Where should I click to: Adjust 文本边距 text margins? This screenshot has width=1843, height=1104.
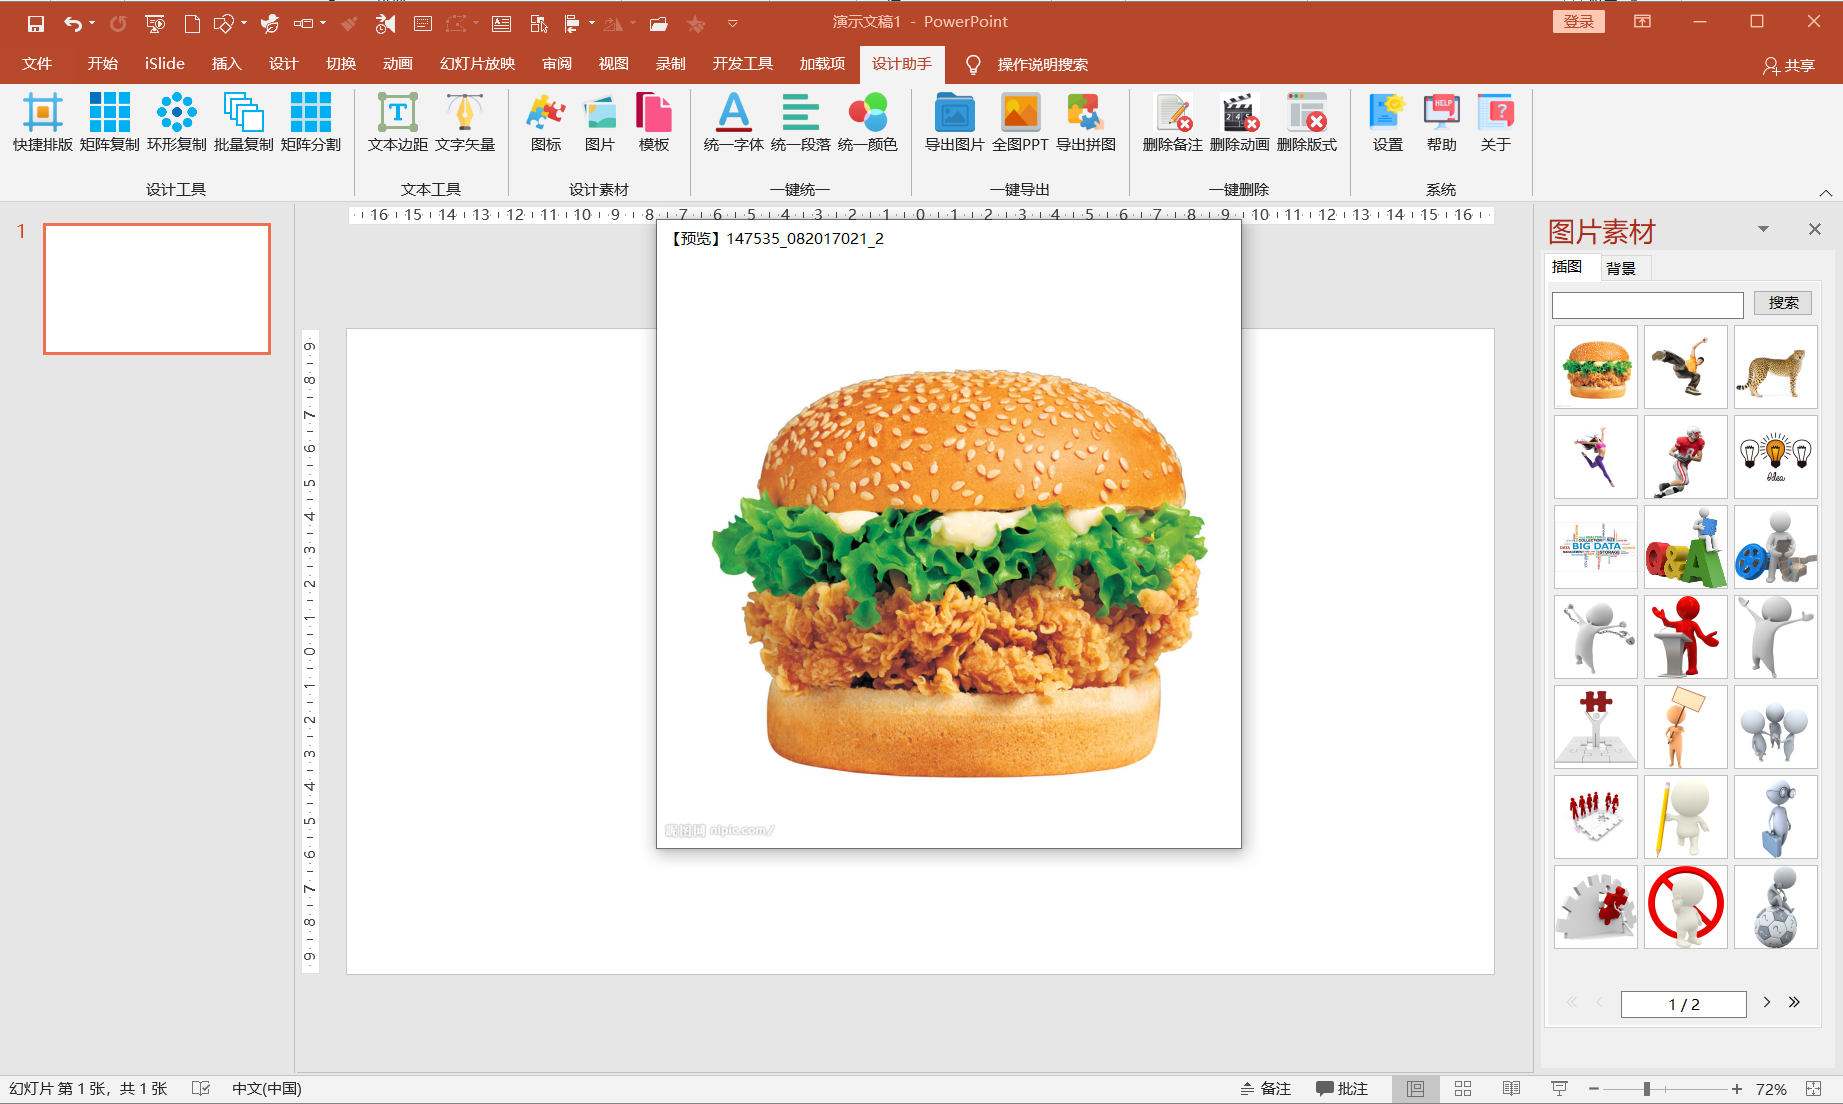[398, 122]
